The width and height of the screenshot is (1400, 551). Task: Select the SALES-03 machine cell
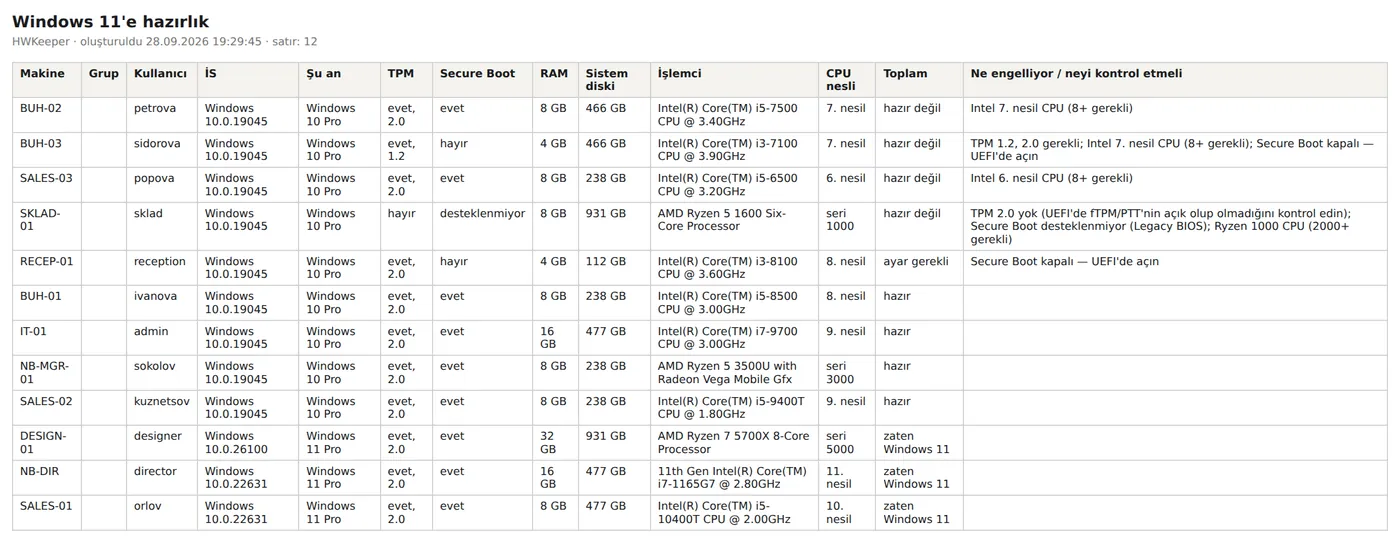(47, 185)
